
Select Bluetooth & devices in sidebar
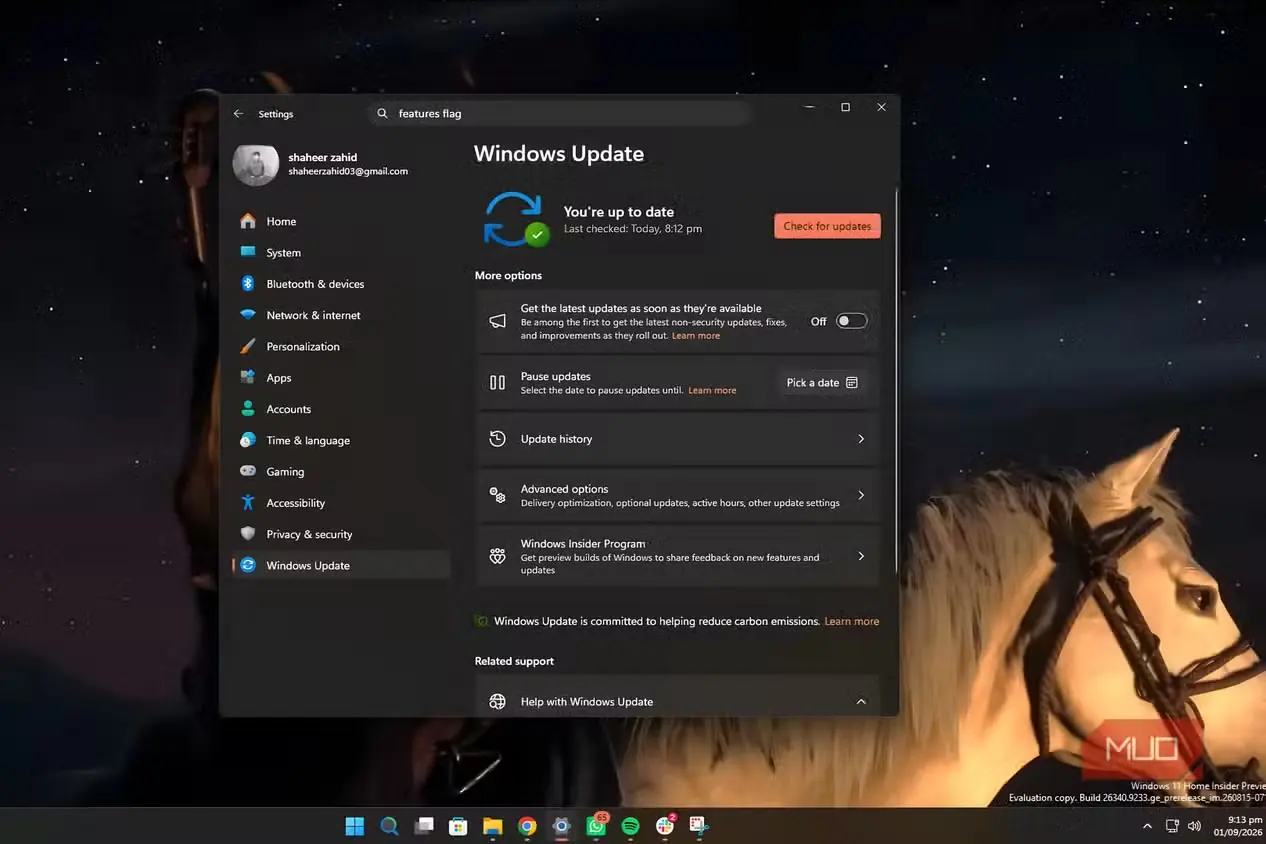pos(340,284)
